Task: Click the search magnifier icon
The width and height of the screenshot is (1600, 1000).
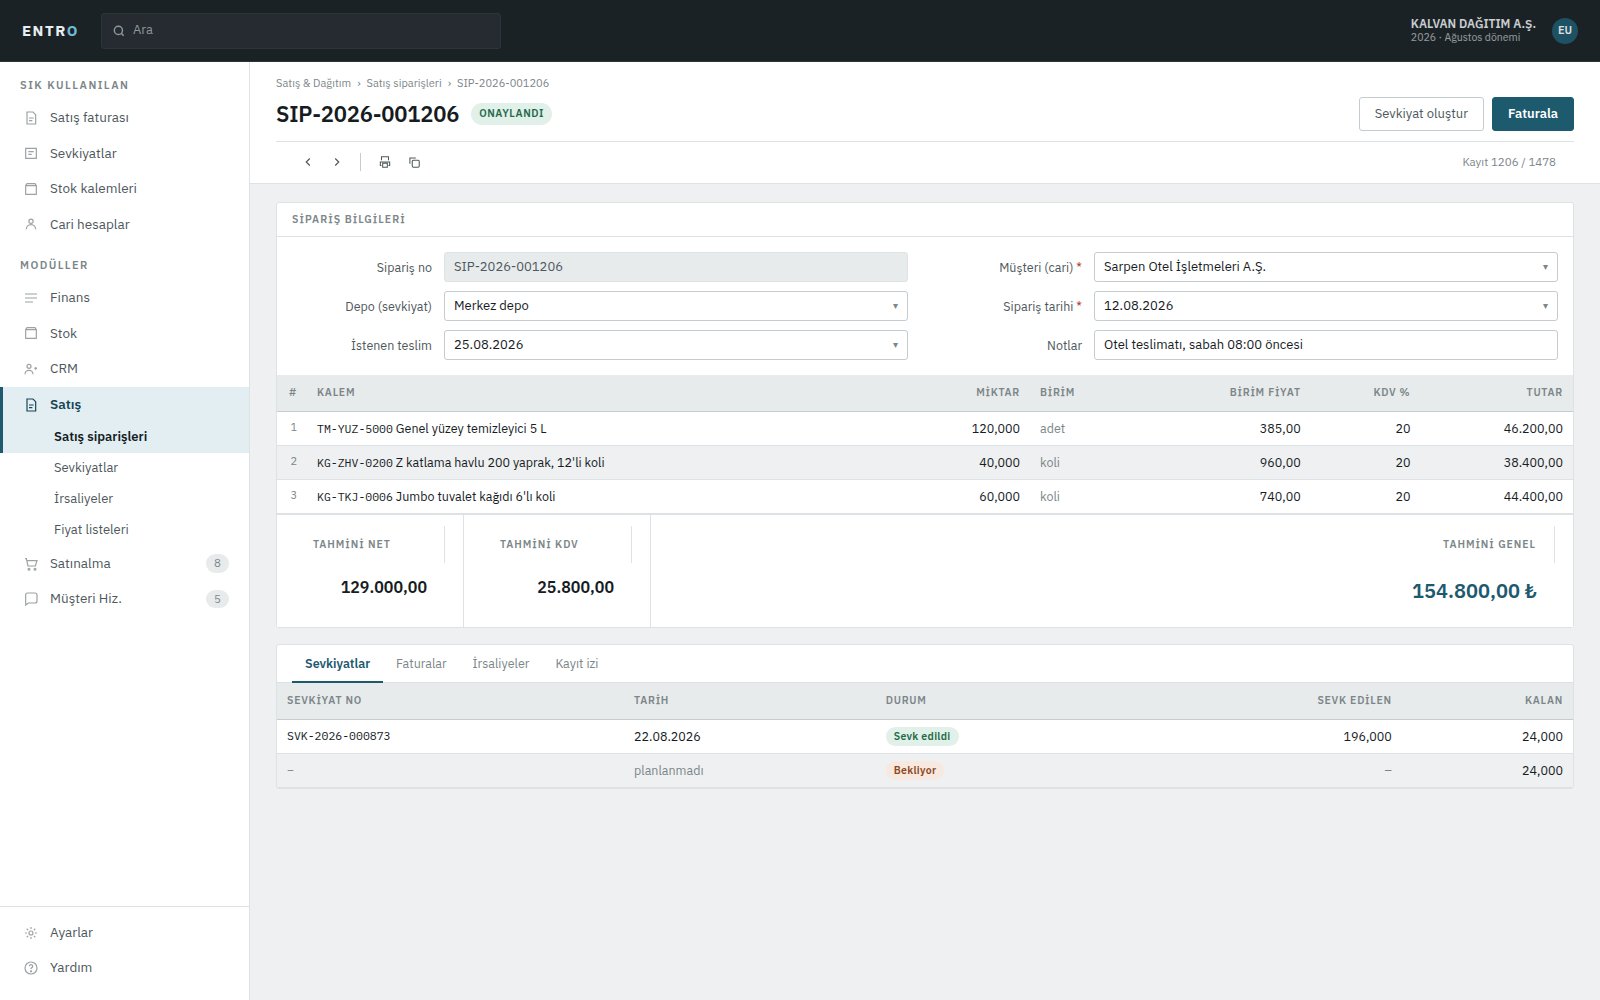Action: click(x=119, y=31)
